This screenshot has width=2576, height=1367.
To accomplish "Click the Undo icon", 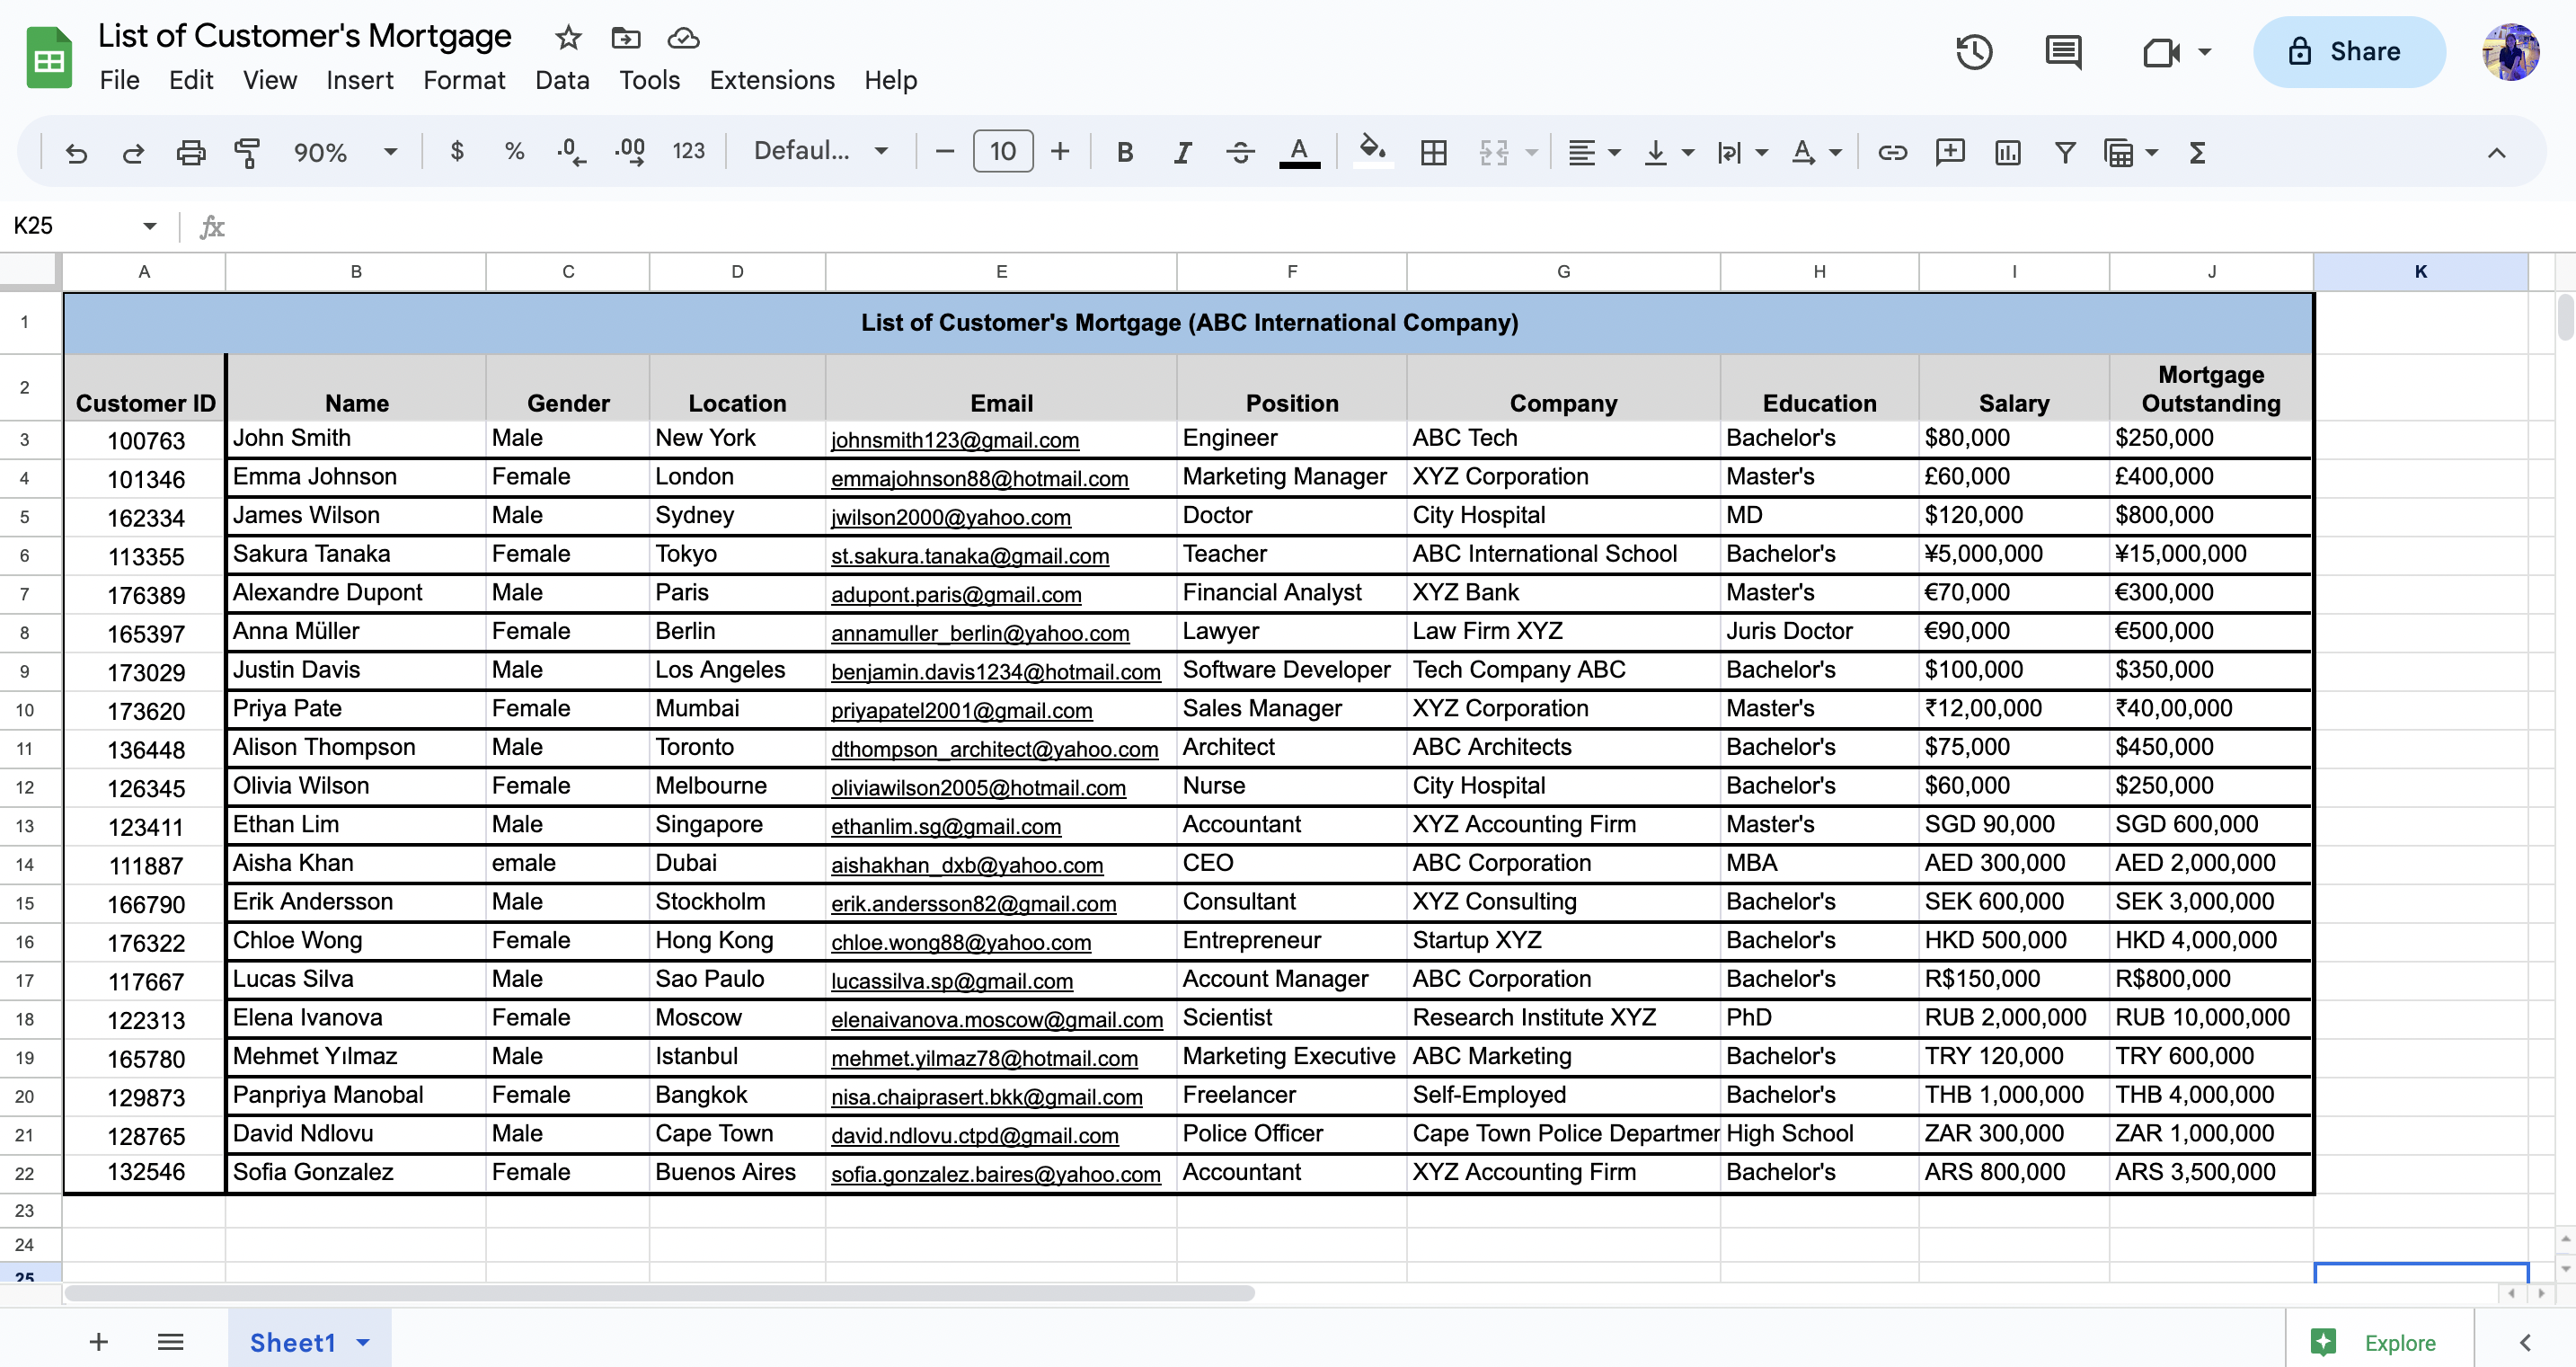I will (76, 152).
